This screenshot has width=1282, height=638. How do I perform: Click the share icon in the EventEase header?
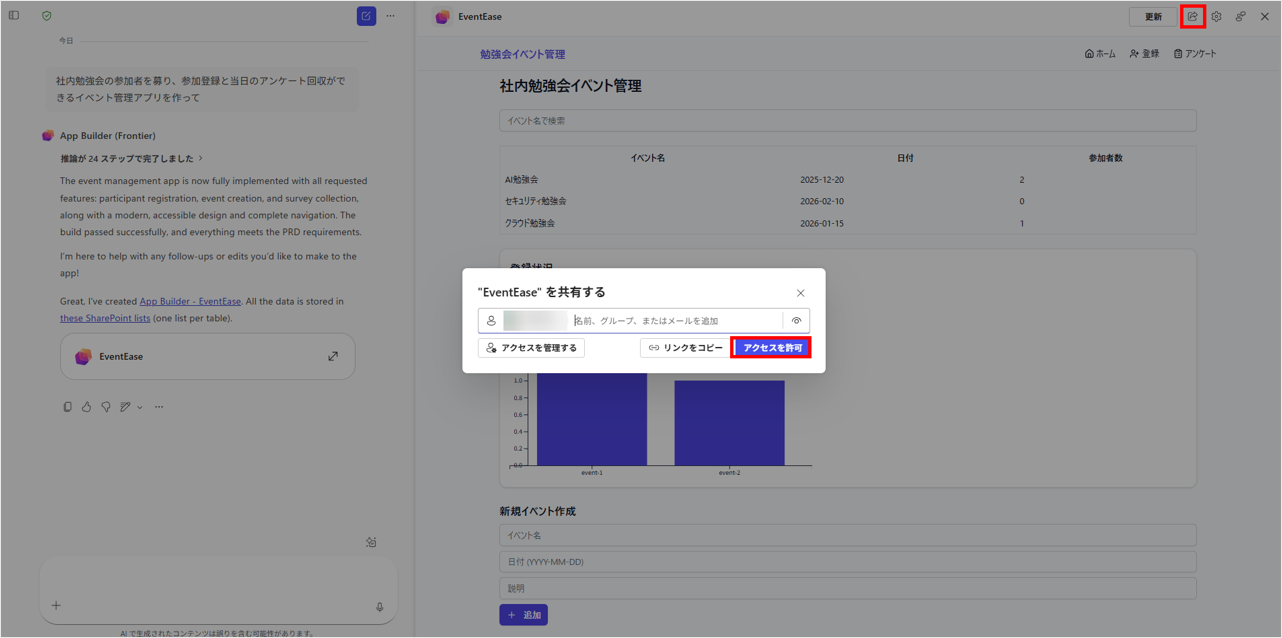[x=1192, y=17]
